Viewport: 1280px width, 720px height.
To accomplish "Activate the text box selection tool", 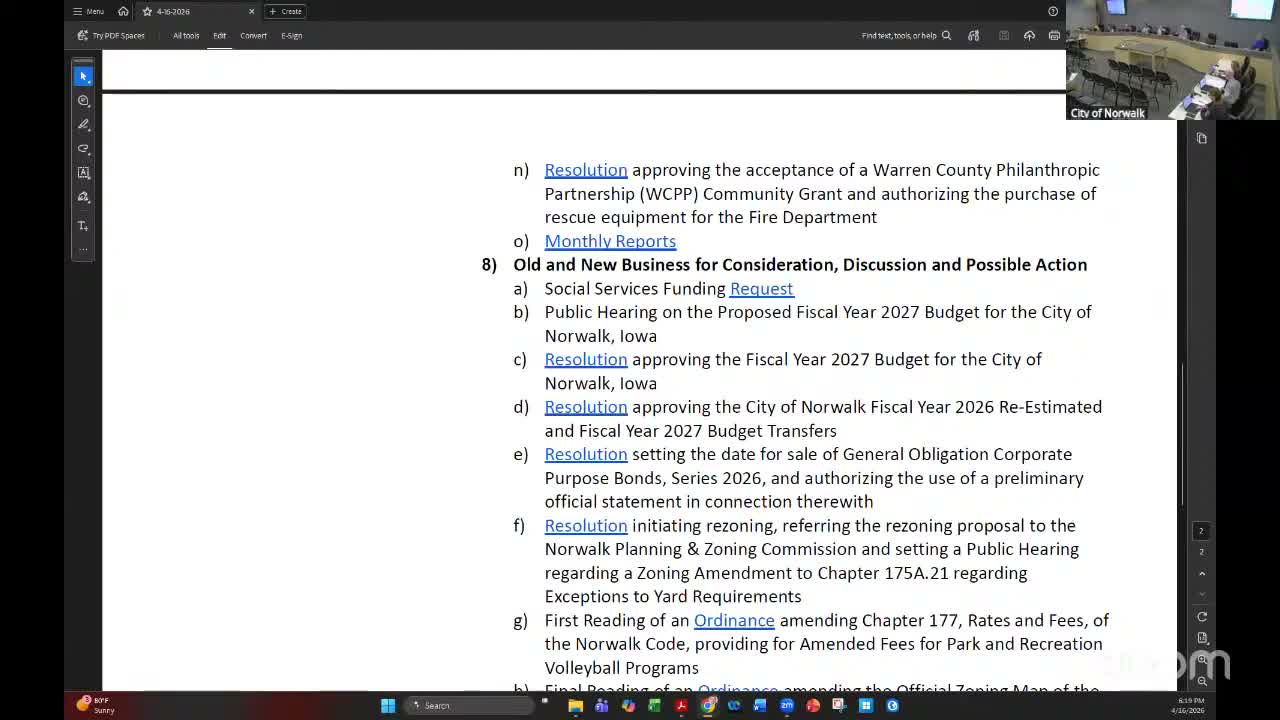I will click(x=83, y=172).
